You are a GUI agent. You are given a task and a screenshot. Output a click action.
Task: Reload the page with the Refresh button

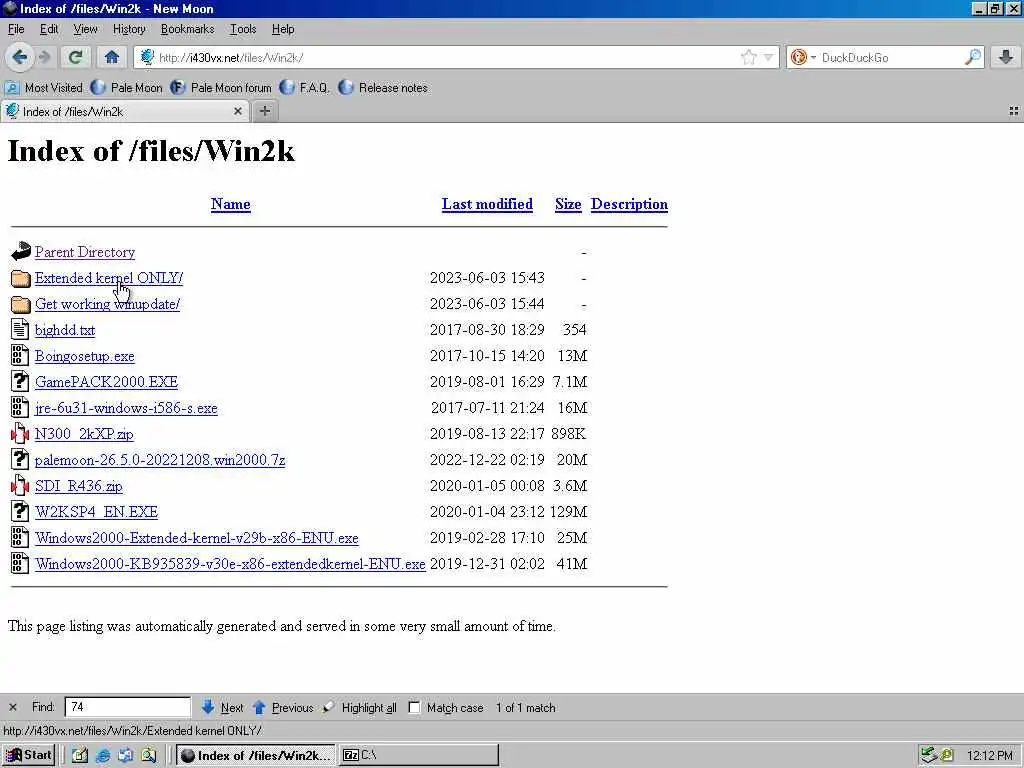pos(75,57)
